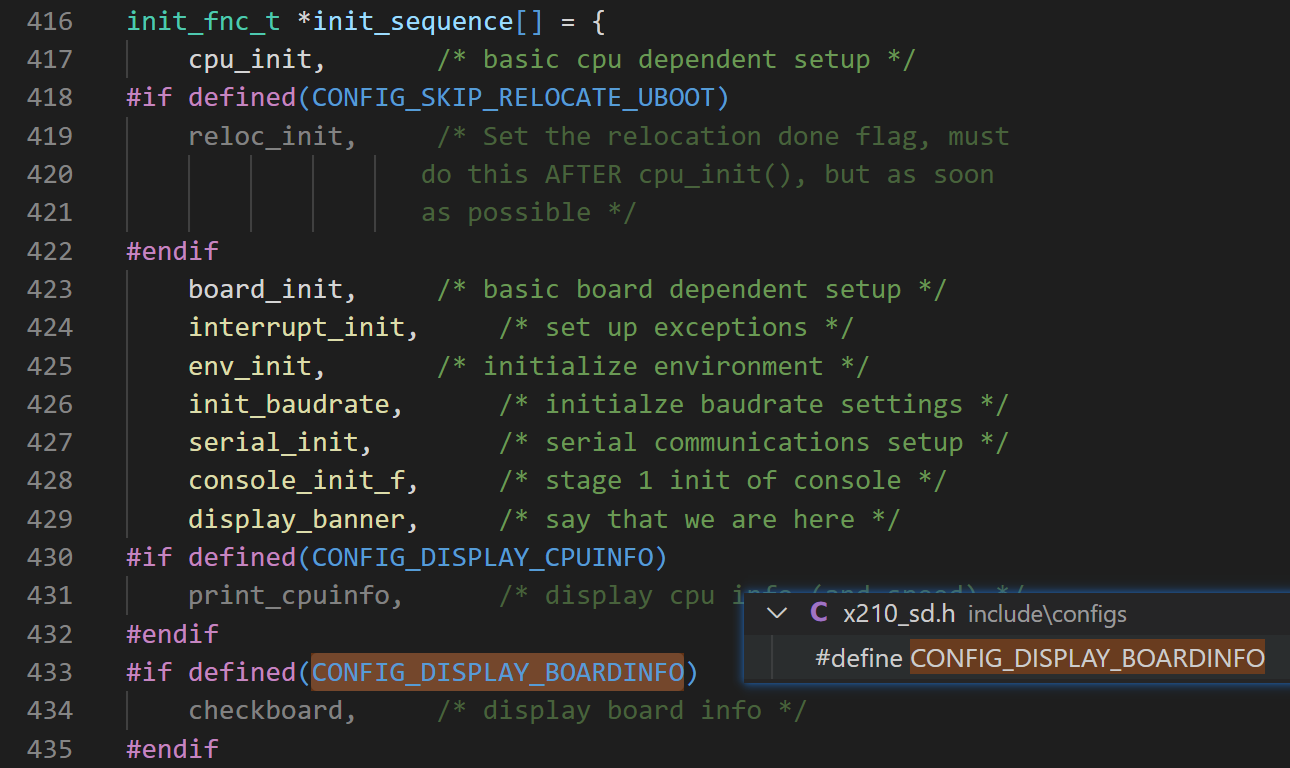This screenshot has width=1290, height=768.
Task: Click the highlighted CONFIG_DISPLAY_BOARDINFO macro on line 433
Action: [x=498, y=672]
